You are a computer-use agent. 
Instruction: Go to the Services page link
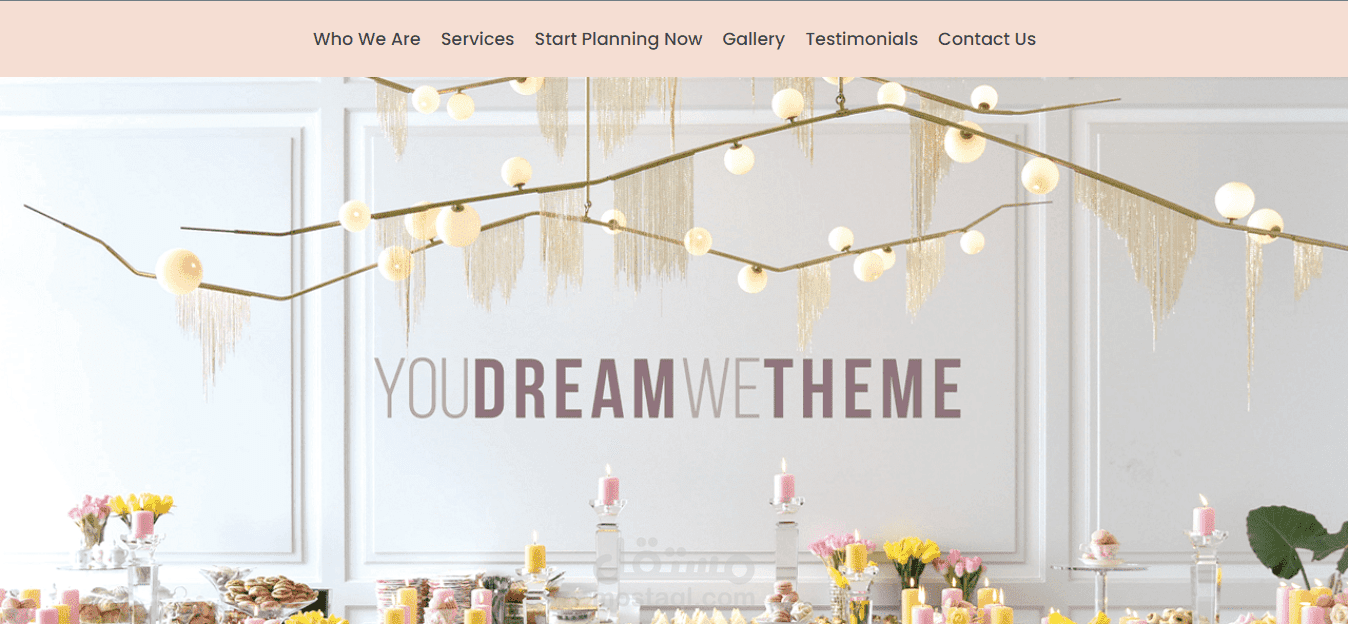(477, 39)
